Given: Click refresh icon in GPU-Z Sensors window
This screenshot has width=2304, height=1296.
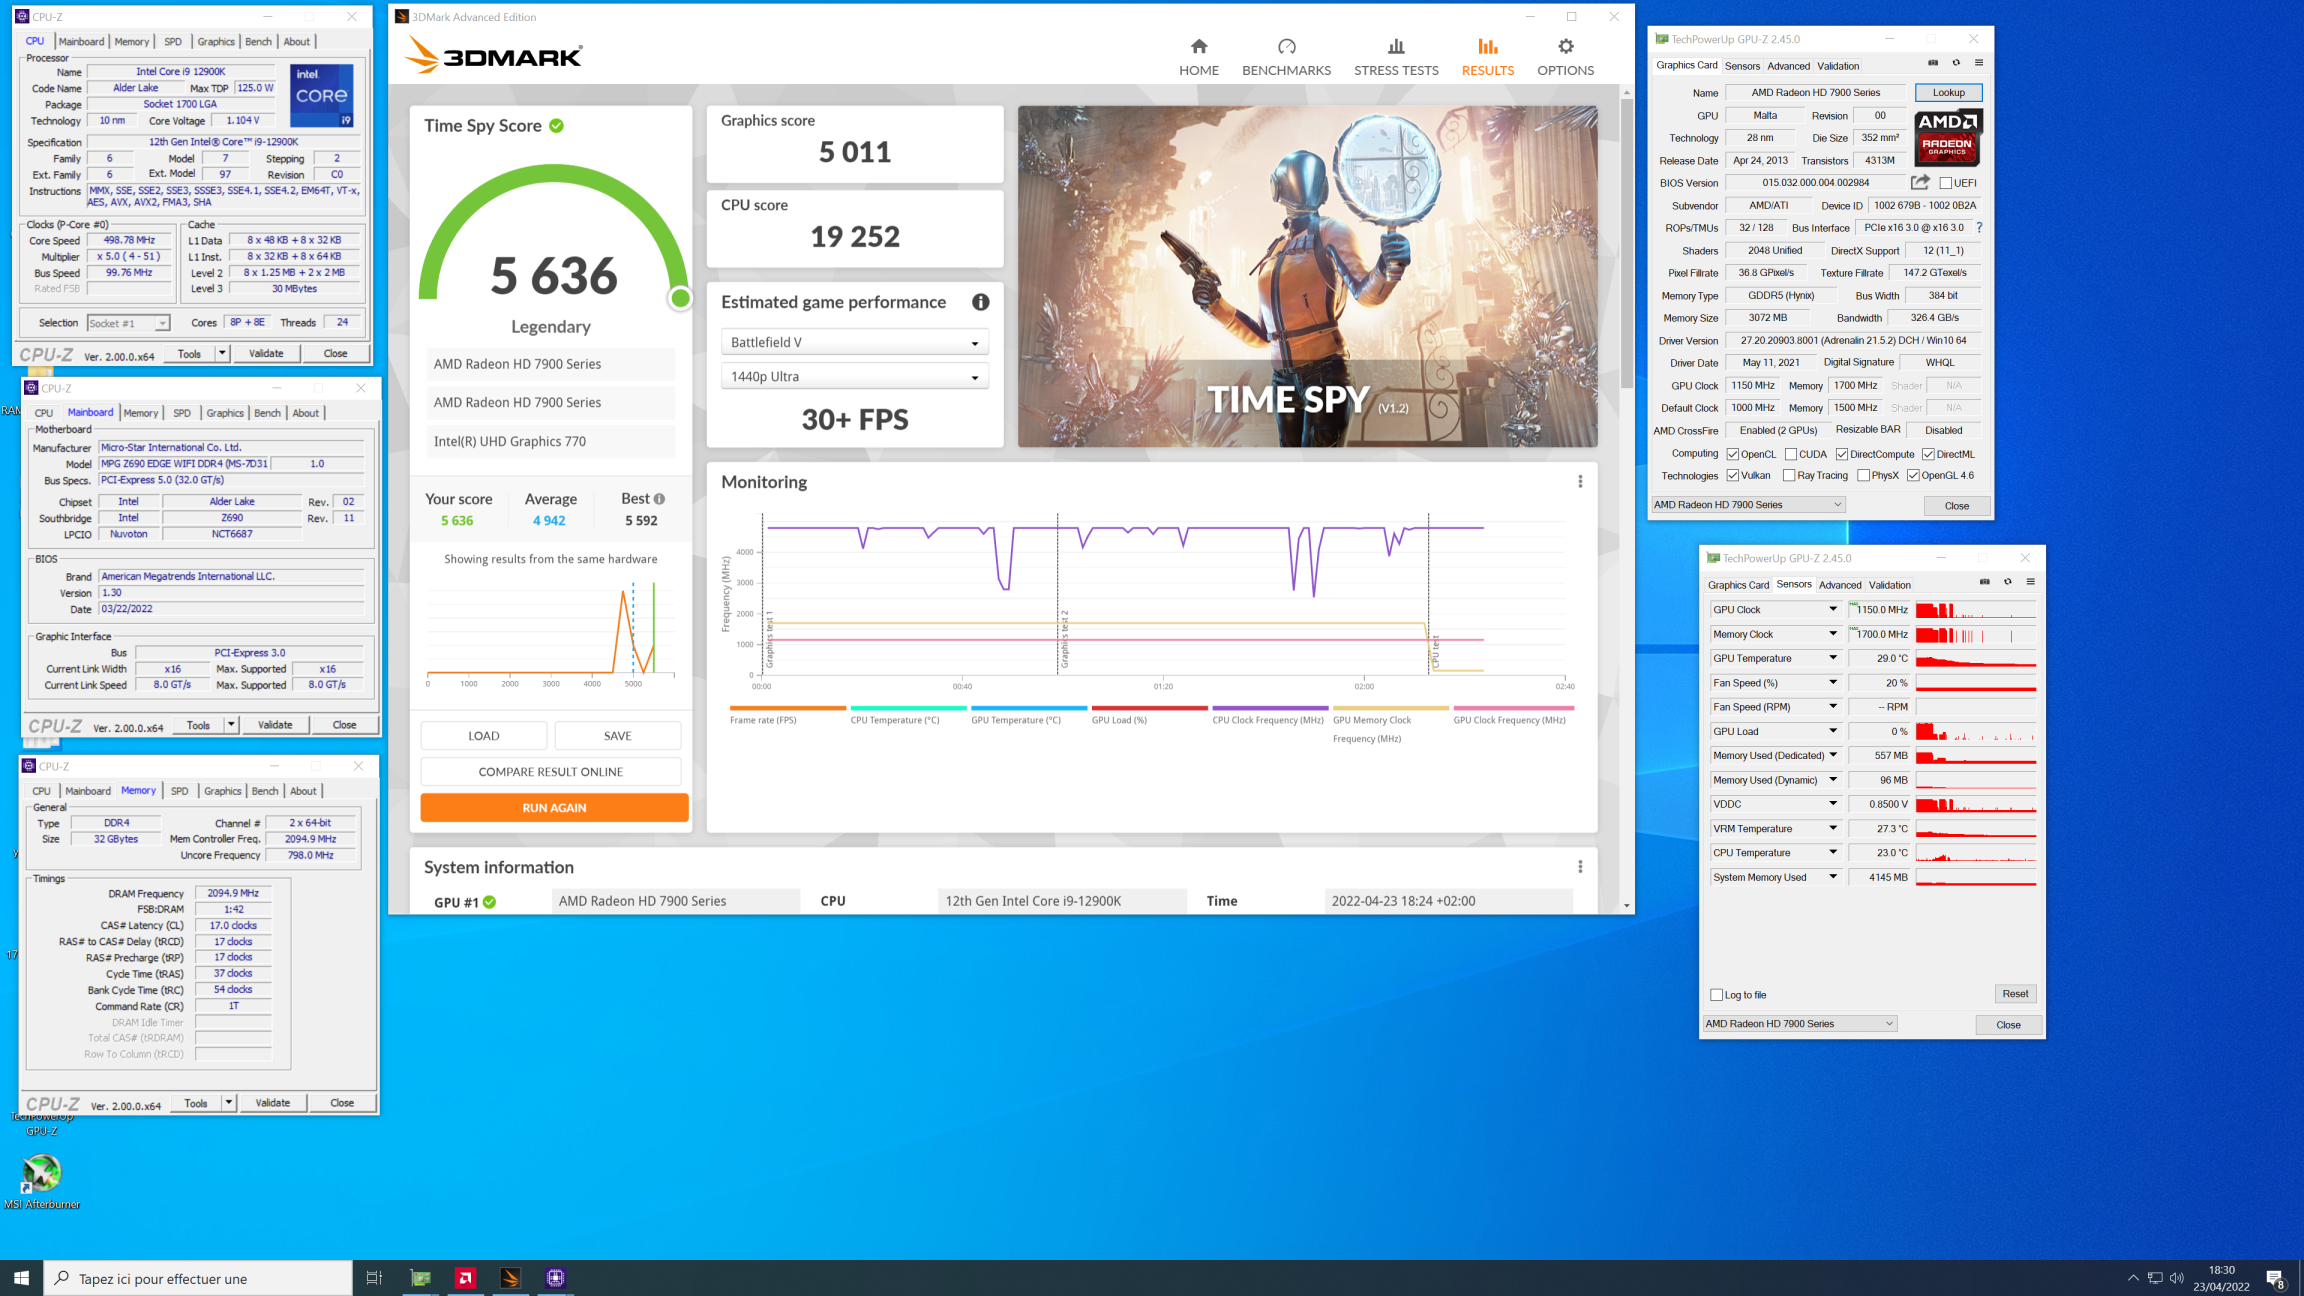Looking at the screenshot, I should click(2007, 582).
